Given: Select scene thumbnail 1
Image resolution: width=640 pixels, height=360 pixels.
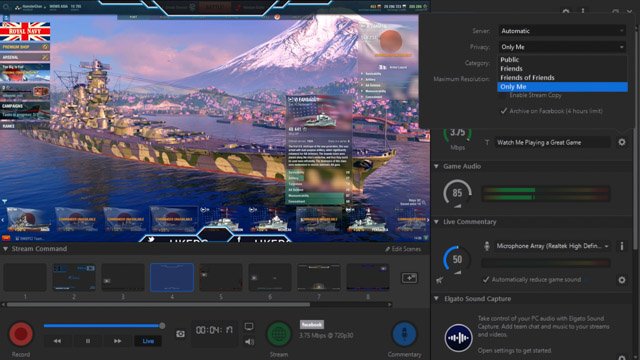Looking at the screenshot, I should click(25, 277).
